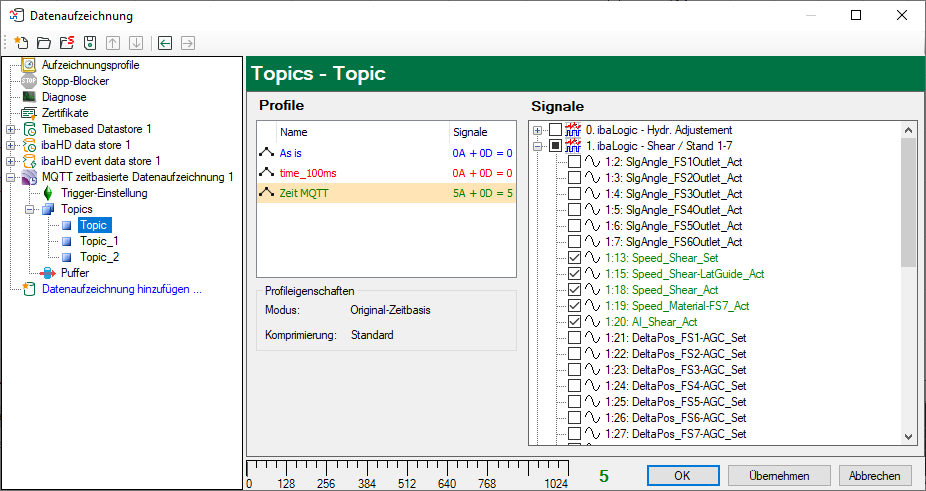Click the MQTT zeitbasierte Datenaufzeichnung icon
Image resolution: width=926 pixels, height=491 pixels.
[x=30, y=177]
